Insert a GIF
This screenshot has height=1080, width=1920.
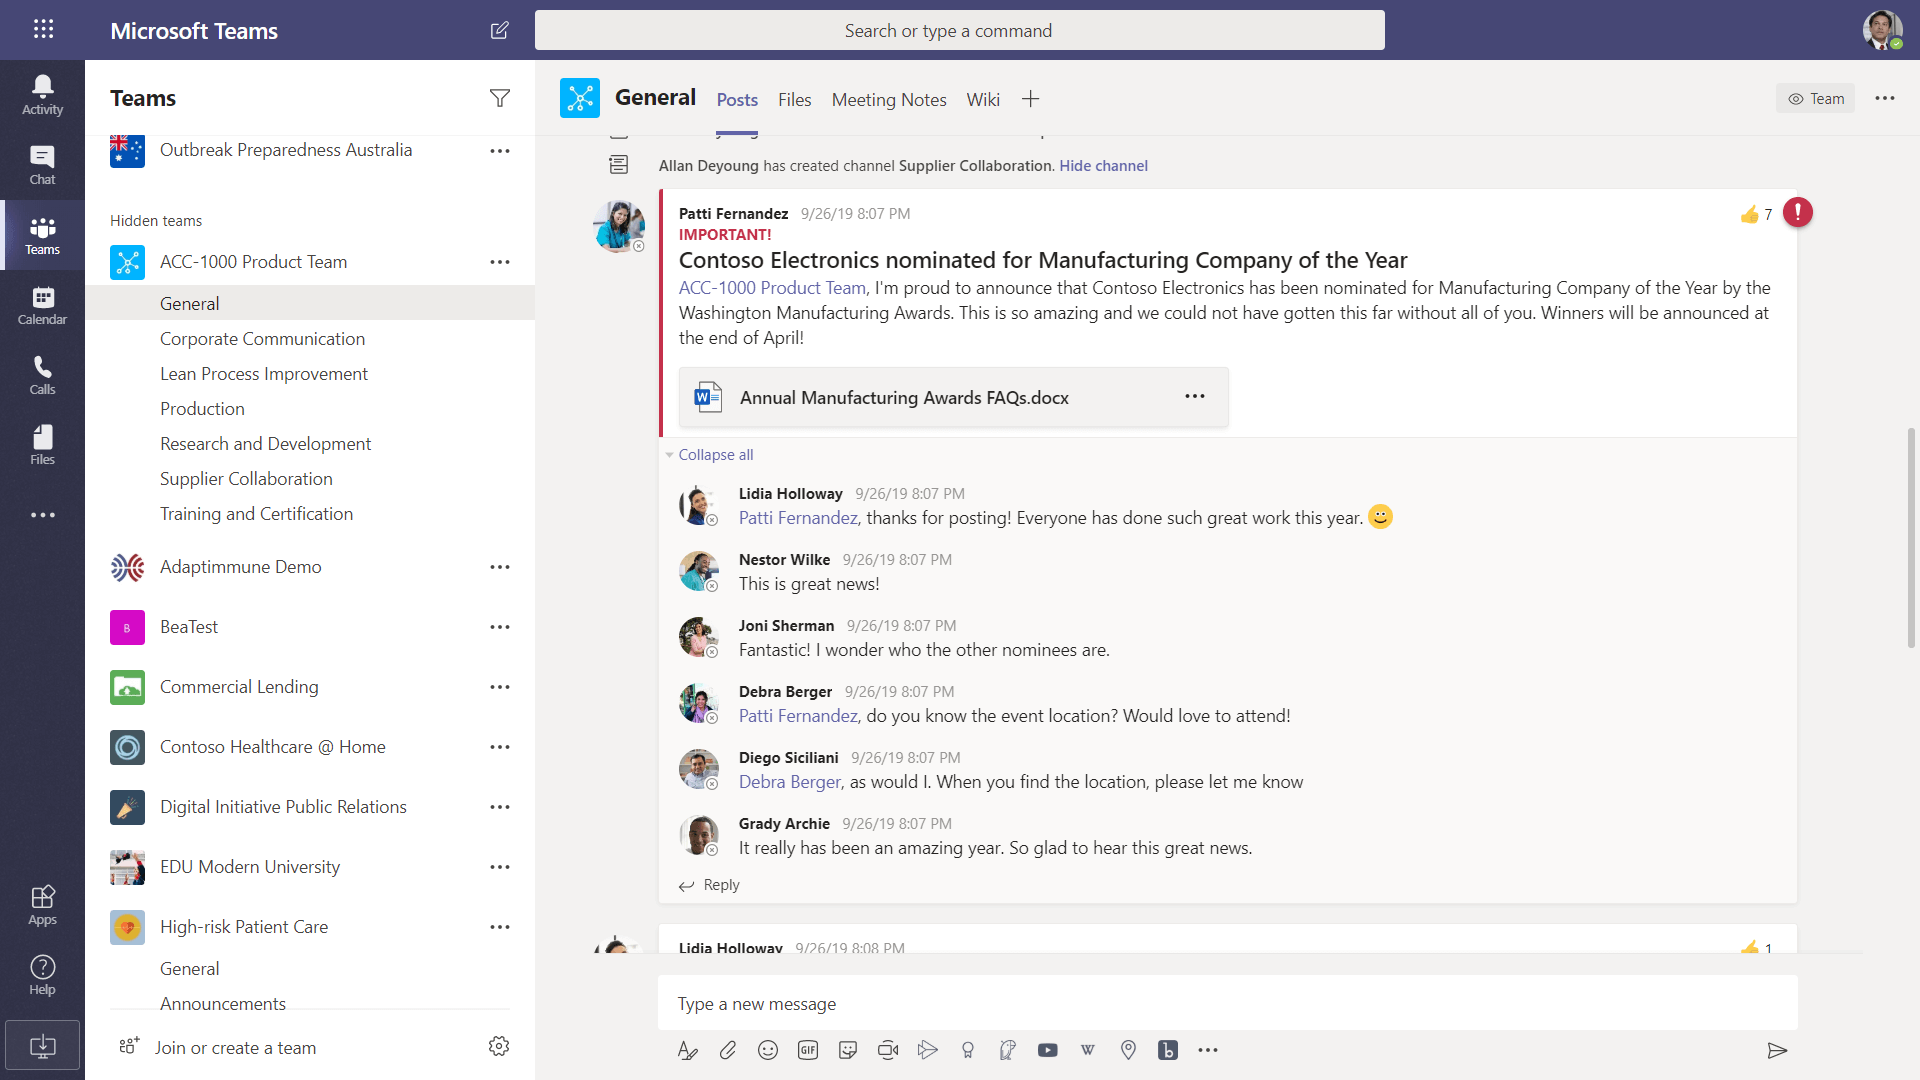coord(808,1050)
